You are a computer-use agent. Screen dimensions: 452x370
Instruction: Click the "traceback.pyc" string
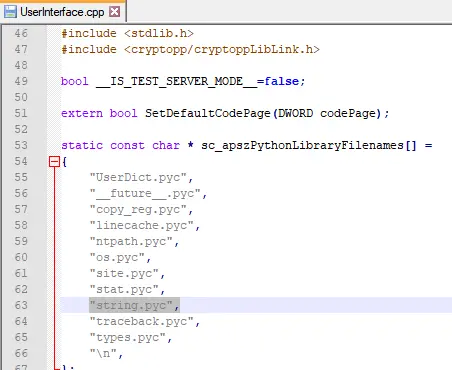[x=142, y=321]
